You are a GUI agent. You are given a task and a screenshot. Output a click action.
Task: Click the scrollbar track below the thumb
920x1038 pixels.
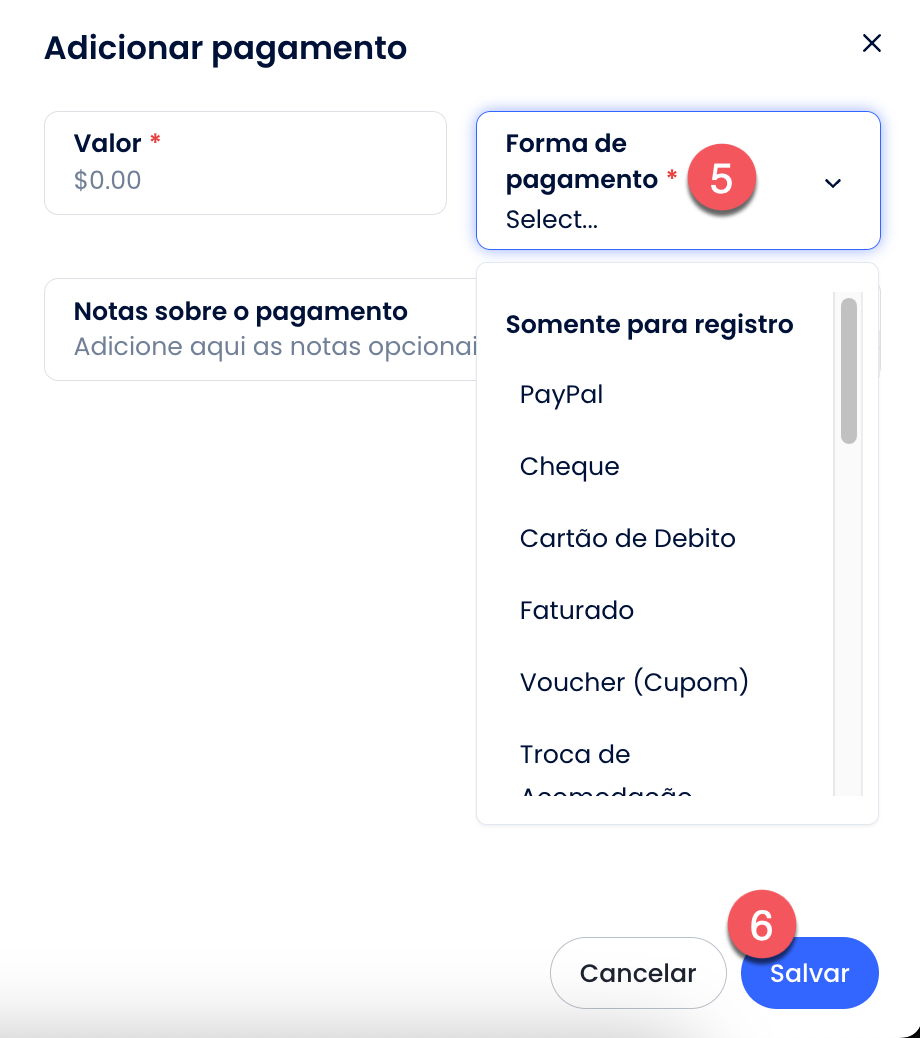tap(849, 619)
